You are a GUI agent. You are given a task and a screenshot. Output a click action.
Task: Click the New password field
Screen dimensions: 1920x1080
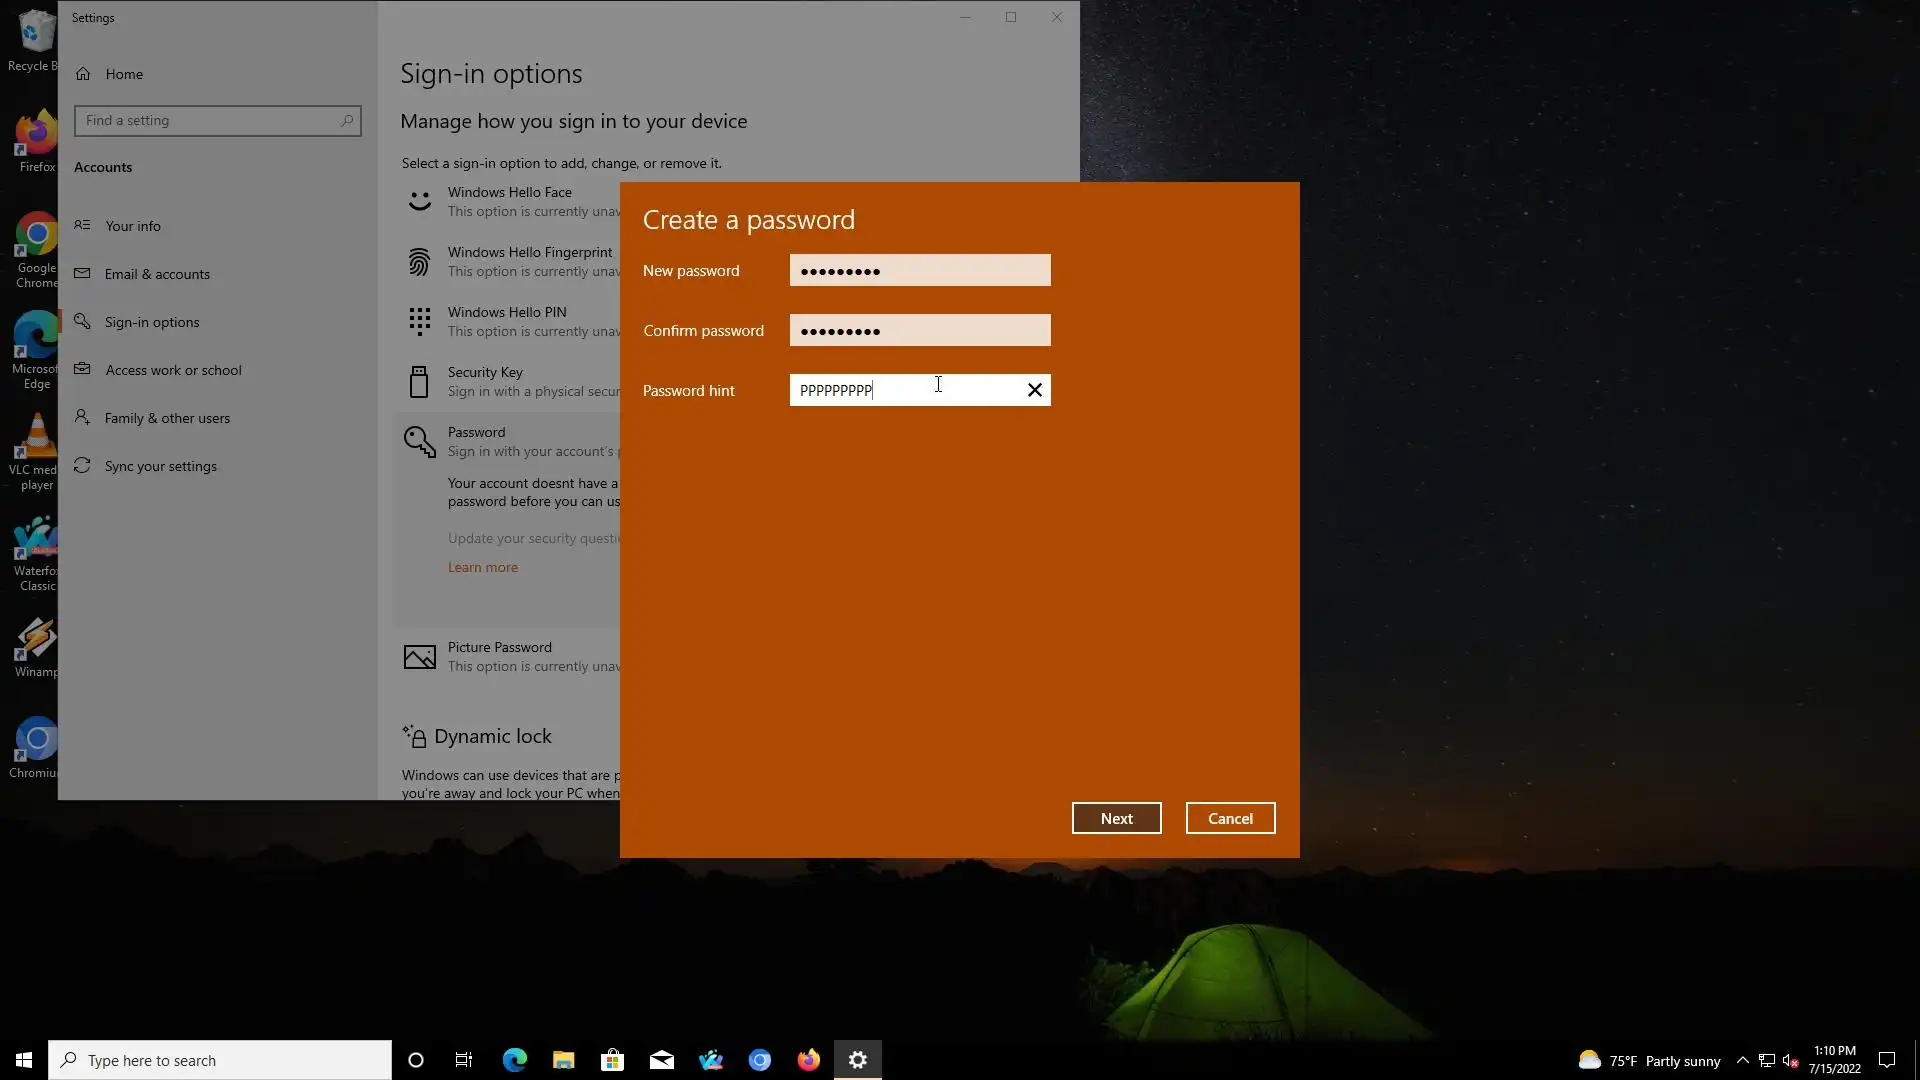pos(919,270)
